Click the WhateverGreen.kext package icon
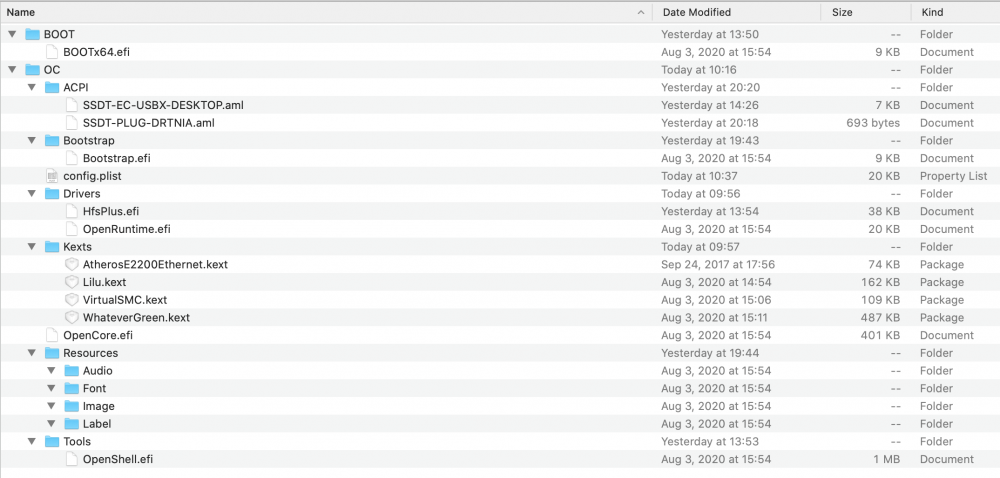The image size is (1000, 478). (71, 317)
